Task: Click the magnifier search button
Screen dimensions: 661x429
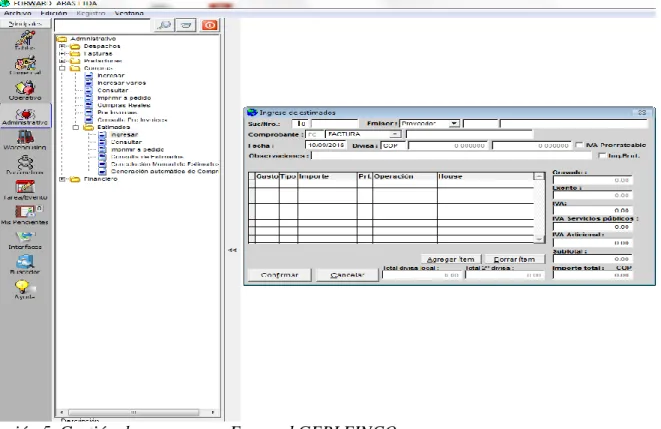Action: 164,25
